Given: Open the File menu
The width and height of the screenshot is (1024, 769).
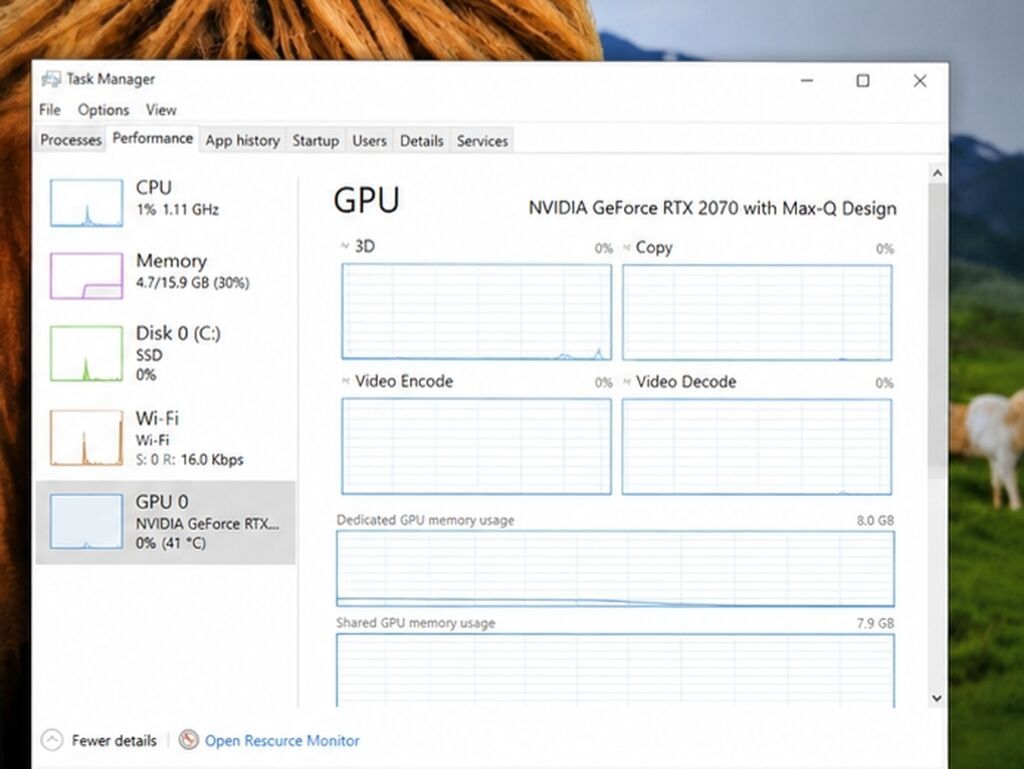Looking at the screenshot, I should coord(50,110).
